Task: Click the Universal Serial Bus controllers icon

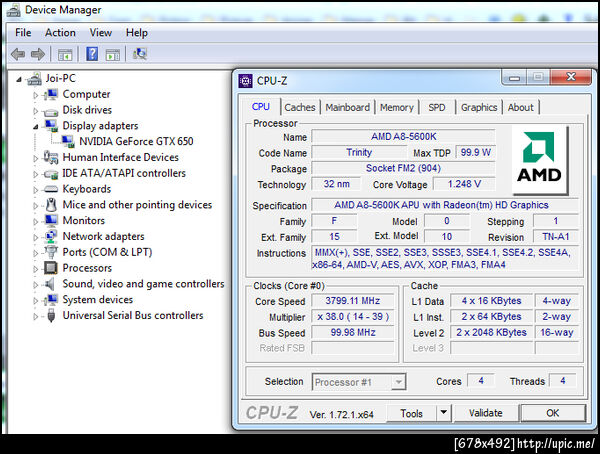Action: (51, 315)
